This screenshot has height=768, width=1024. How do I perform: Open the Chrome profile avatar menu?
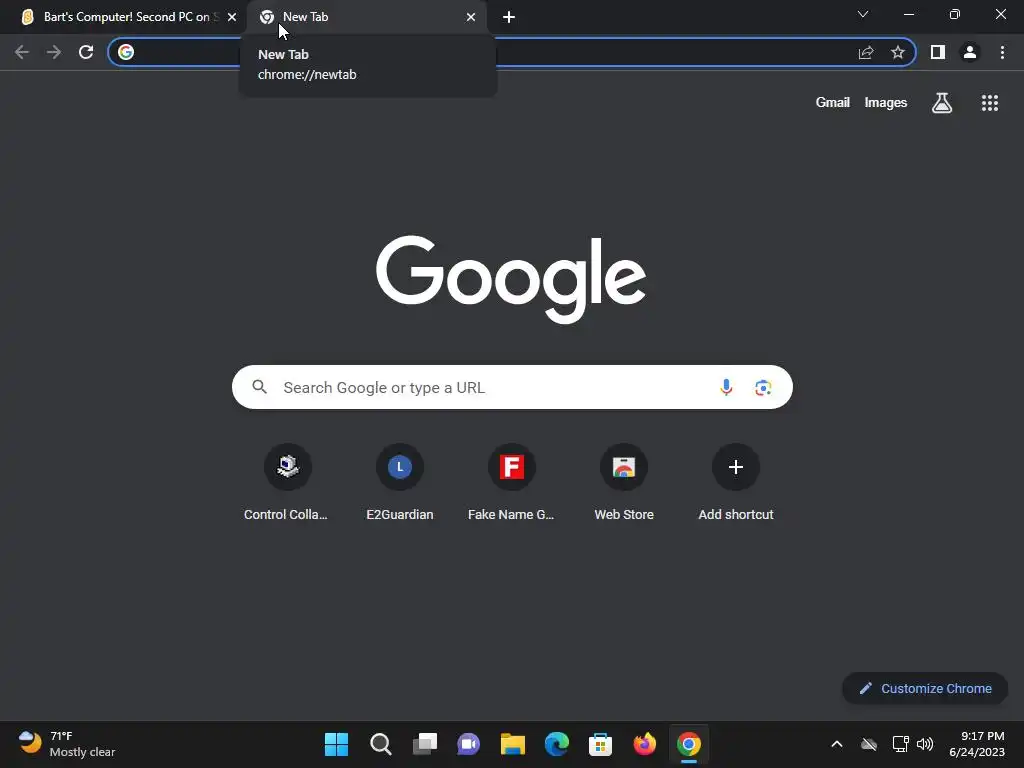970,52
